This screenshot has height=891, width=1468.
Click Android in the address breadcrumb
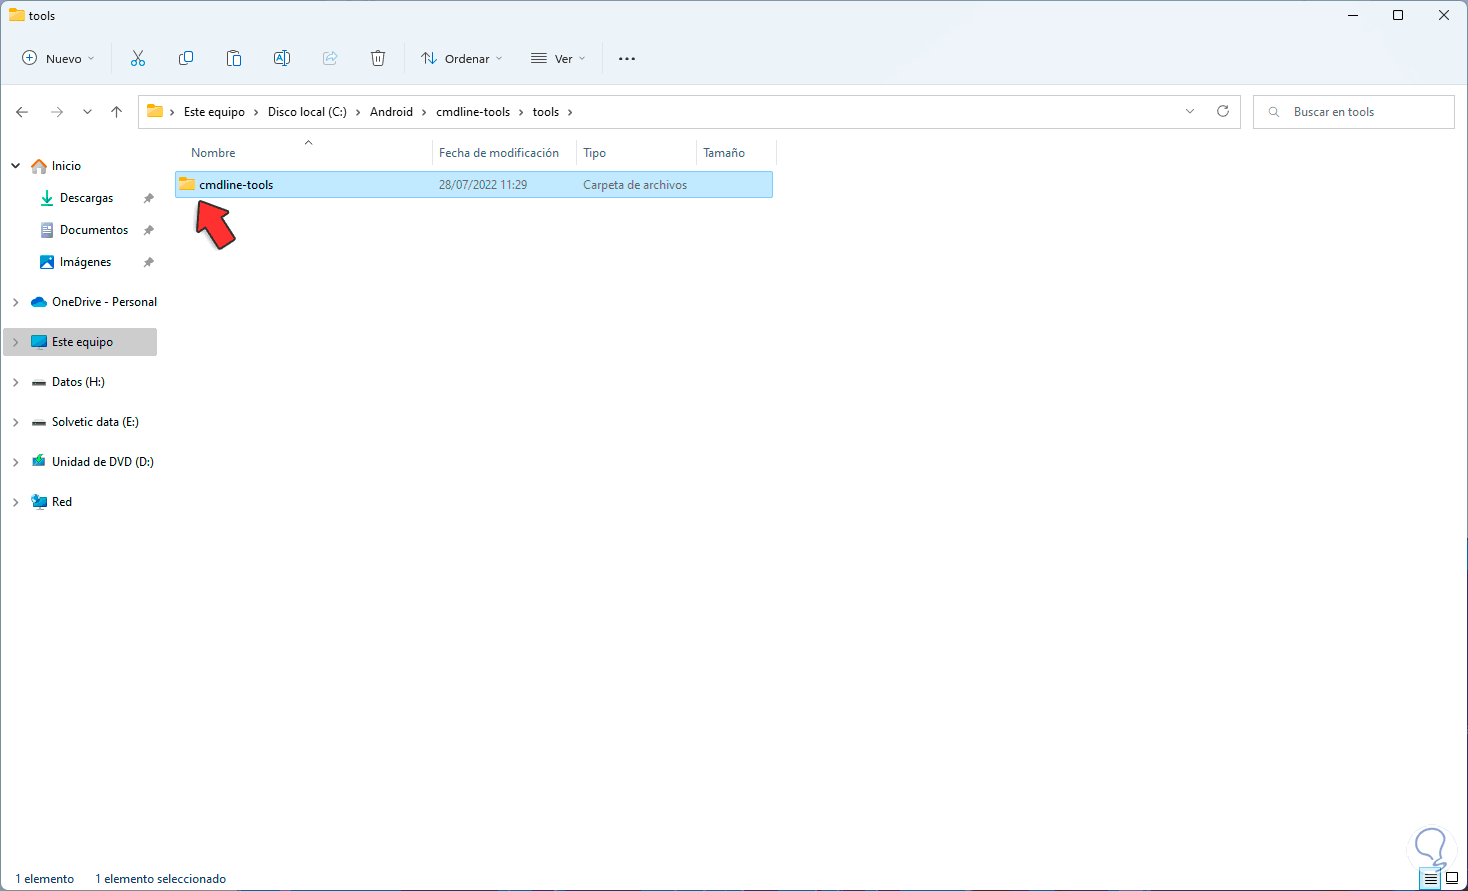coord(391,112)
